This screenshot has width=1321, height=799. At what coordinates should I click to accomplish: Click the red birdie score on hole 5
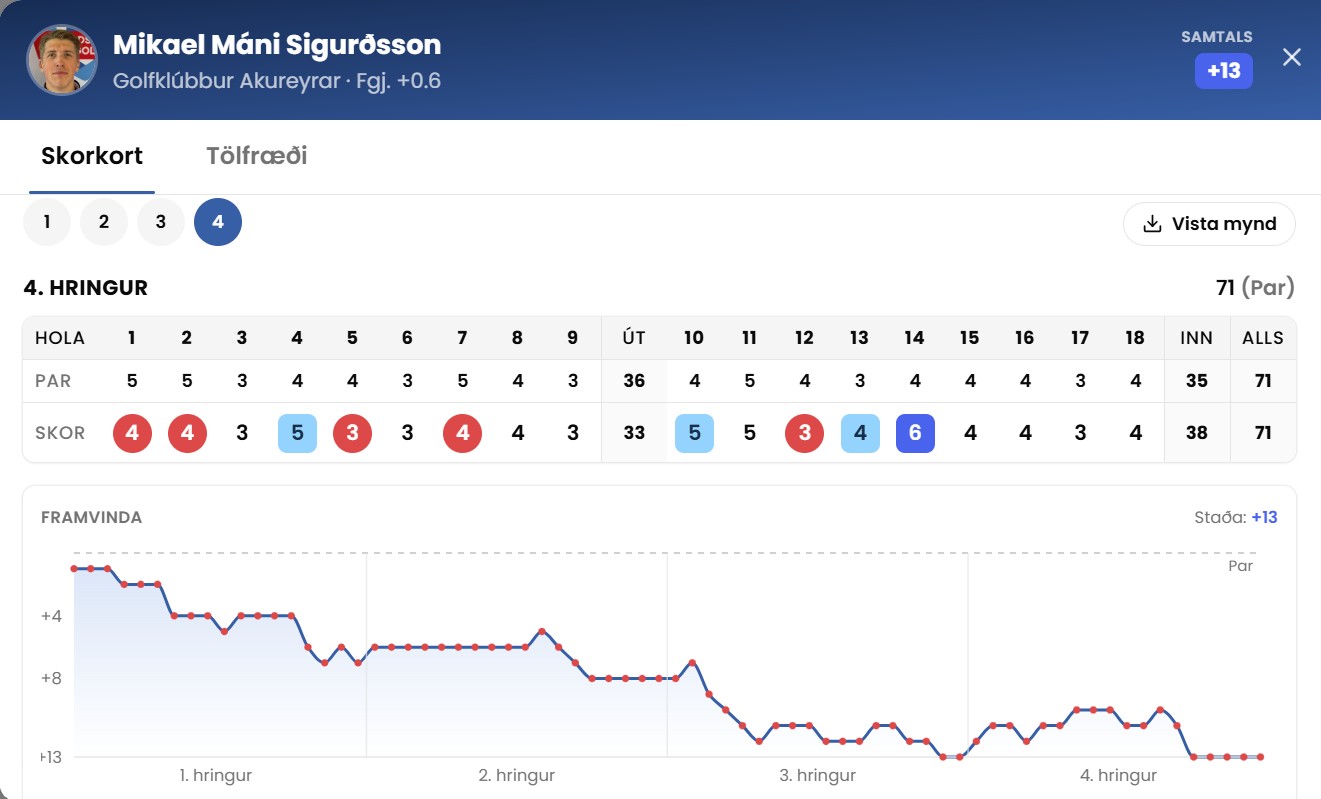coord(352,433)
